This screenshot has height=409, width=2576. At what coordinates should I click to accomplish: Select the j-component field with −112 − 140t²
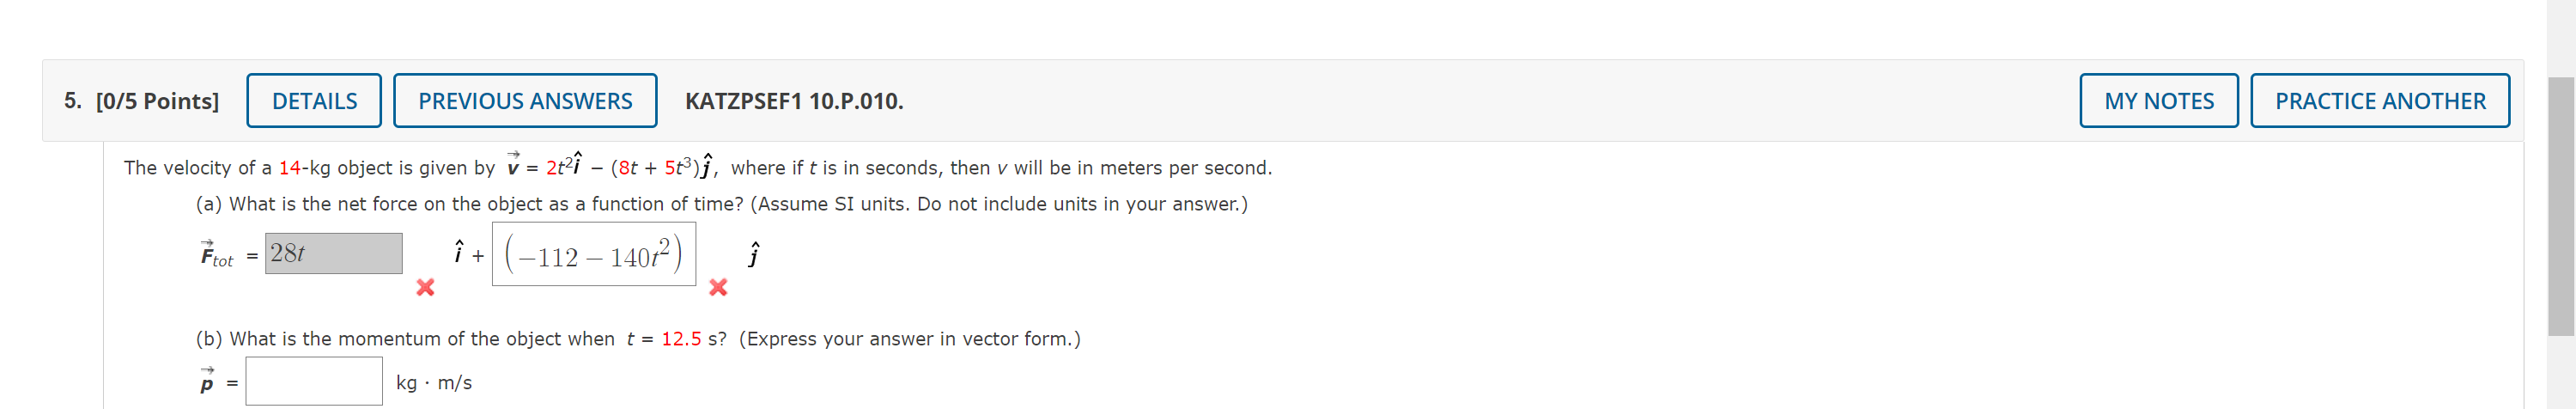(x=594, y=254)
